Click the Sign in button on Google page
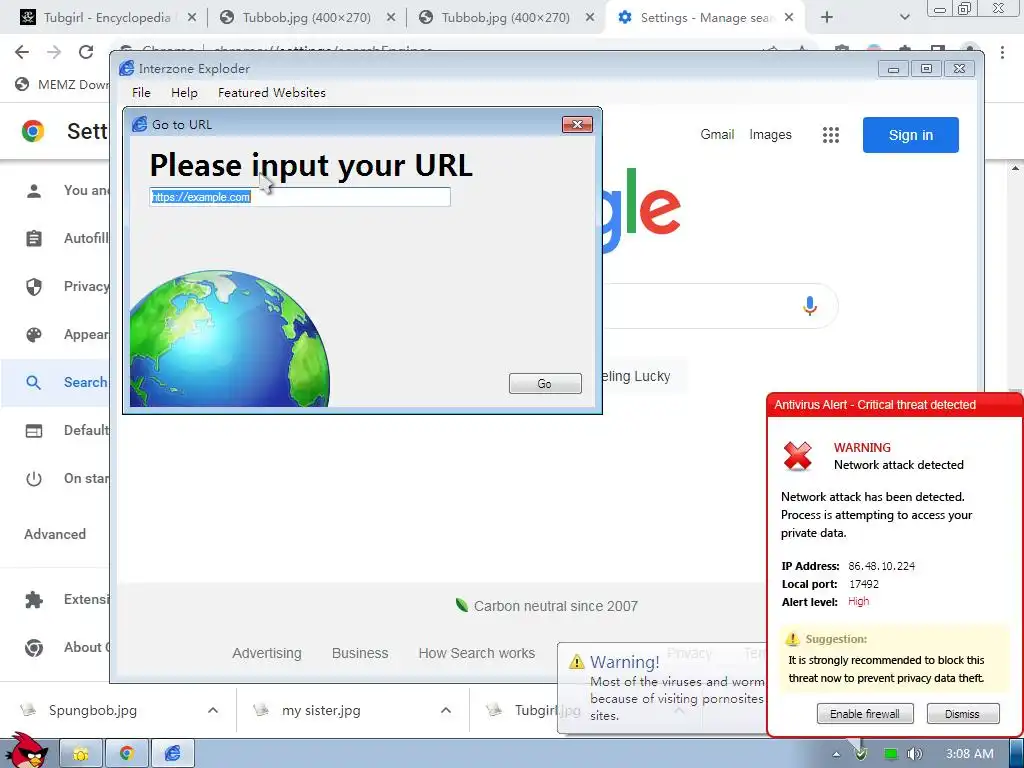 910,135
